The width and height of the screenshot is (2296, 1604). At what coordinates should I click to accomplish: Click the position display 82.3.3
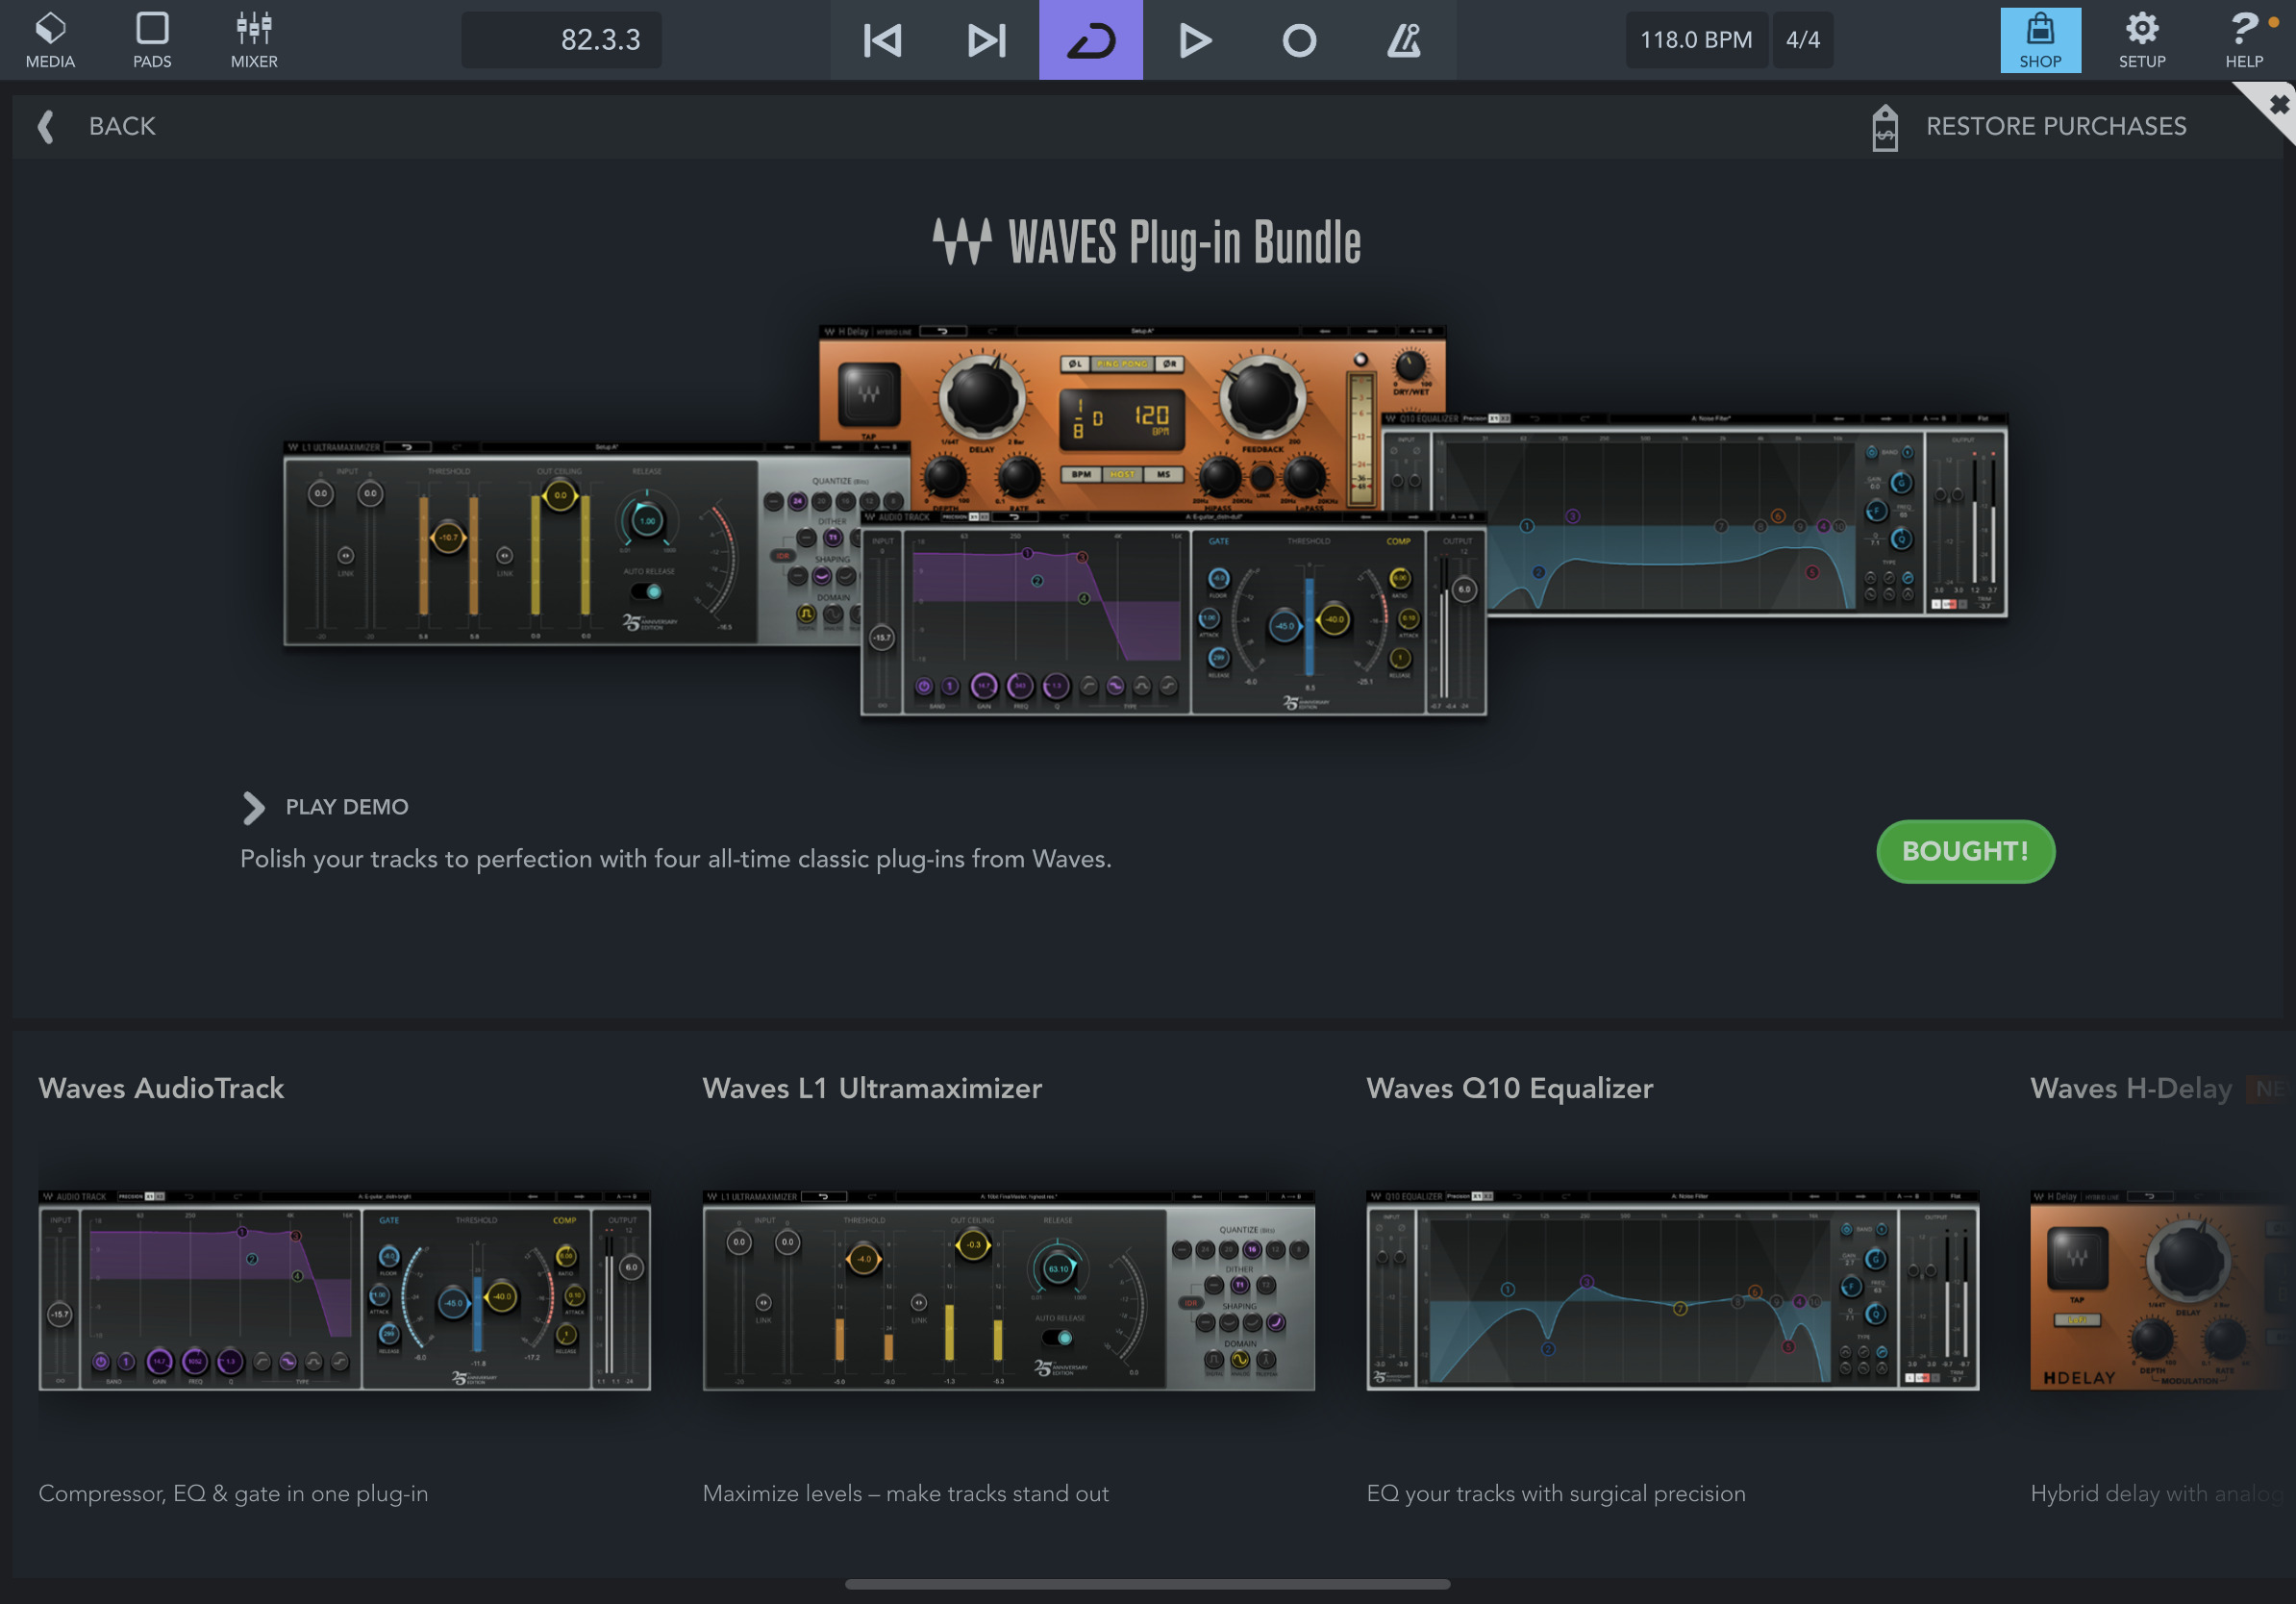pos(561,40)
